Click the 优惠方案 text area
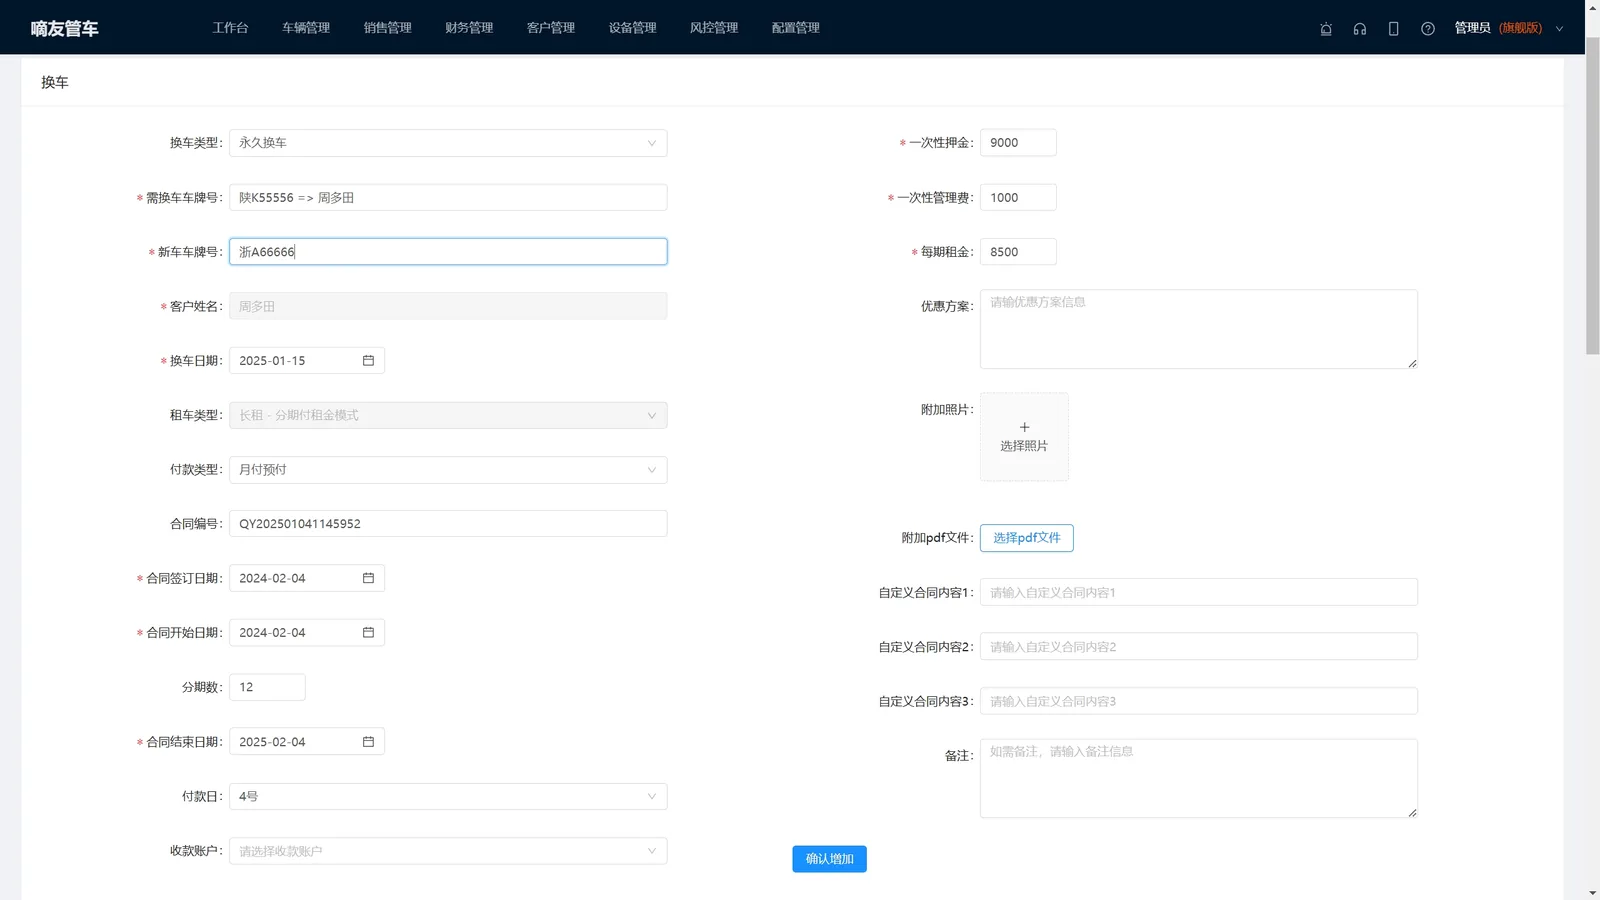 [1199, 329]
